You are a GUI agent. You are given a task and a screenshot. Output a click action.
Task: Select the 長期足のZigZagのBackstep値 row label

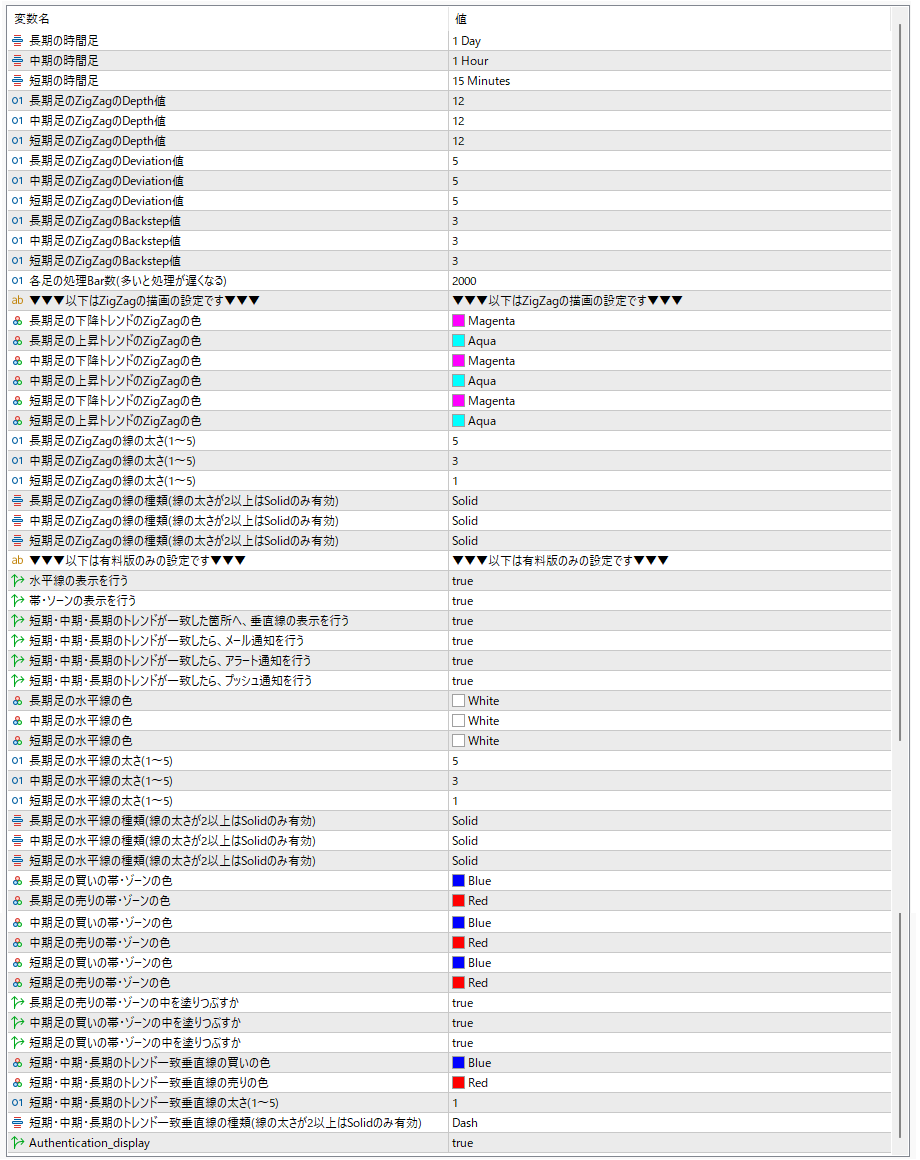[x=105, y=220]
